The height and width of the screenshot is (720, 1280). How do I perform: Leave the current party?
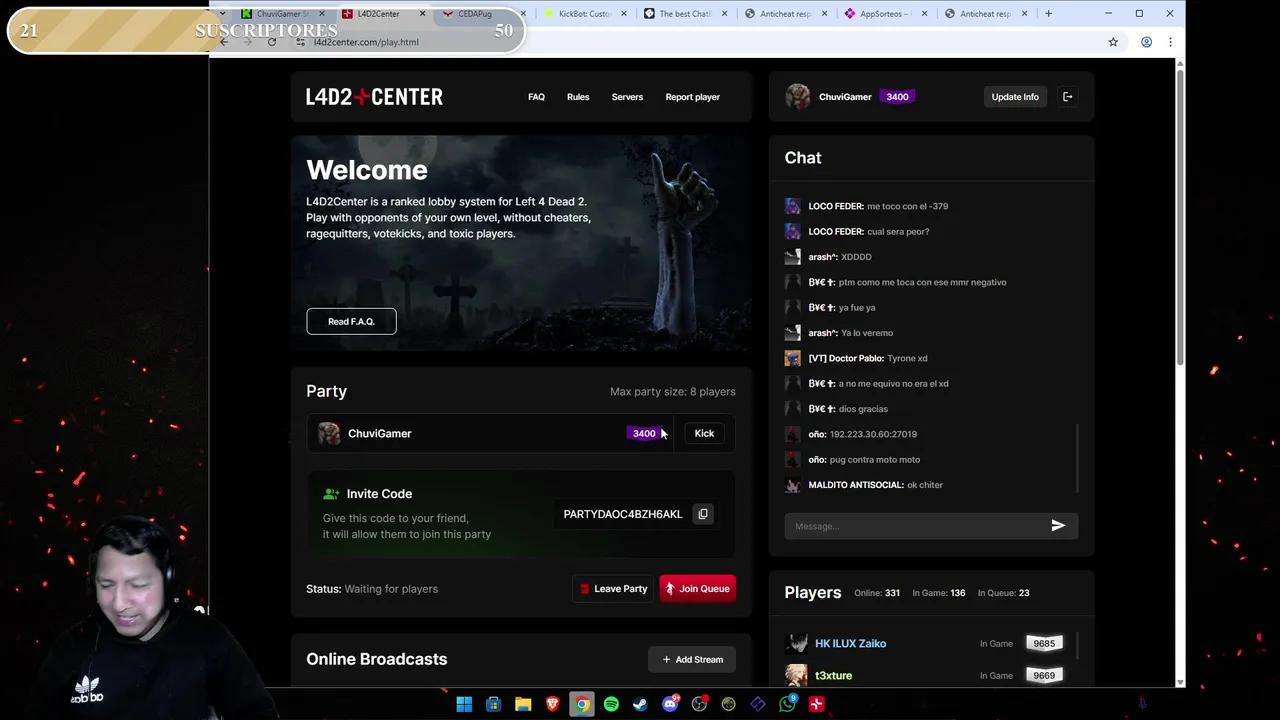[x=613, y=589]
